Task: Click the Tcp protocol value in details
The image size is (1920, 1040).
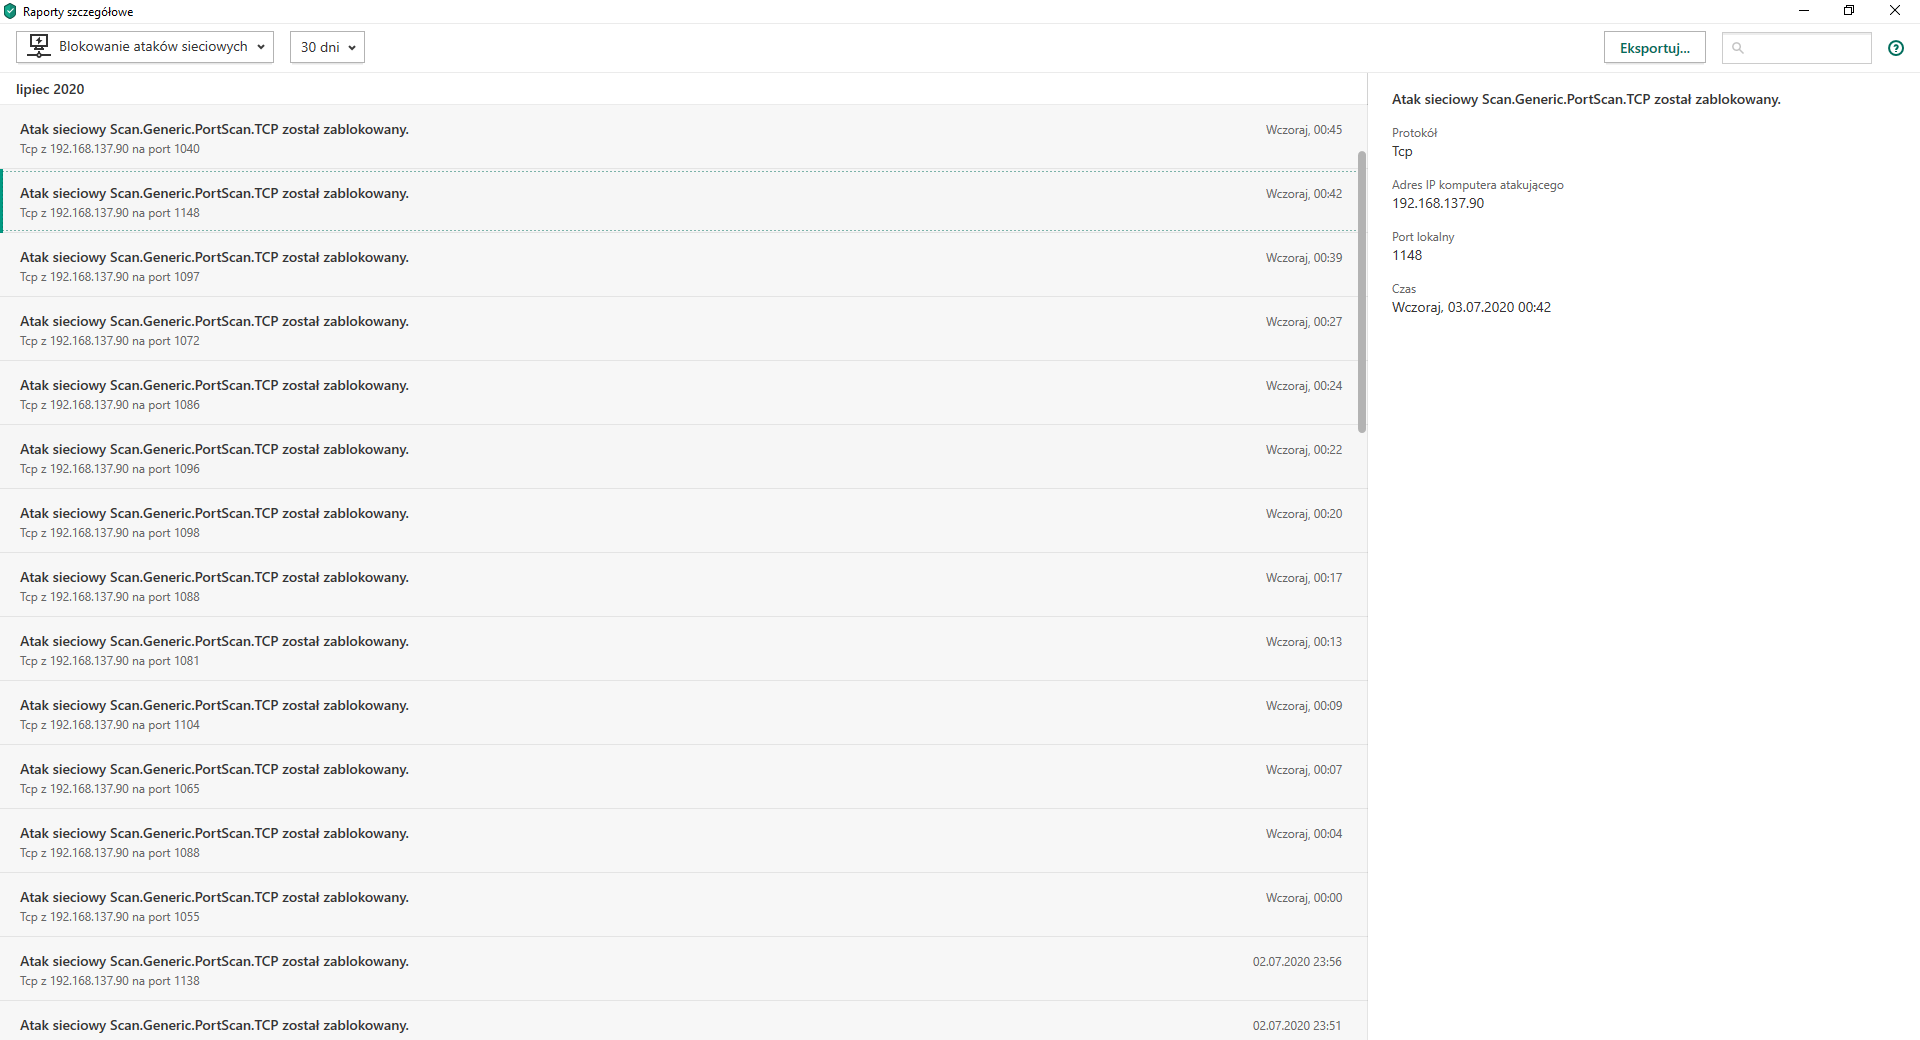Action: click(1402, 151)
